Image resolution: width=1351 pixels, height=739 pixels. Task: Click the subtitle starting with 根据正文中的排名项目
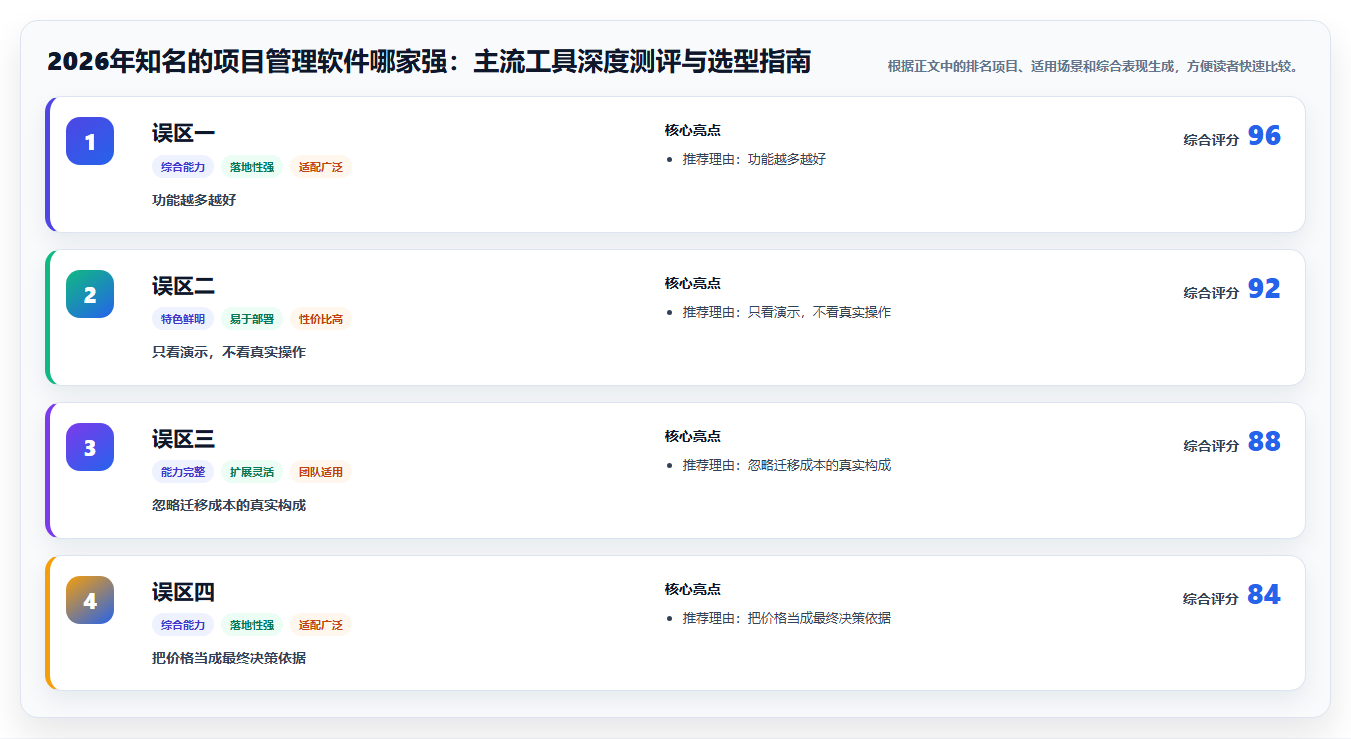(x=1095, y=66)
